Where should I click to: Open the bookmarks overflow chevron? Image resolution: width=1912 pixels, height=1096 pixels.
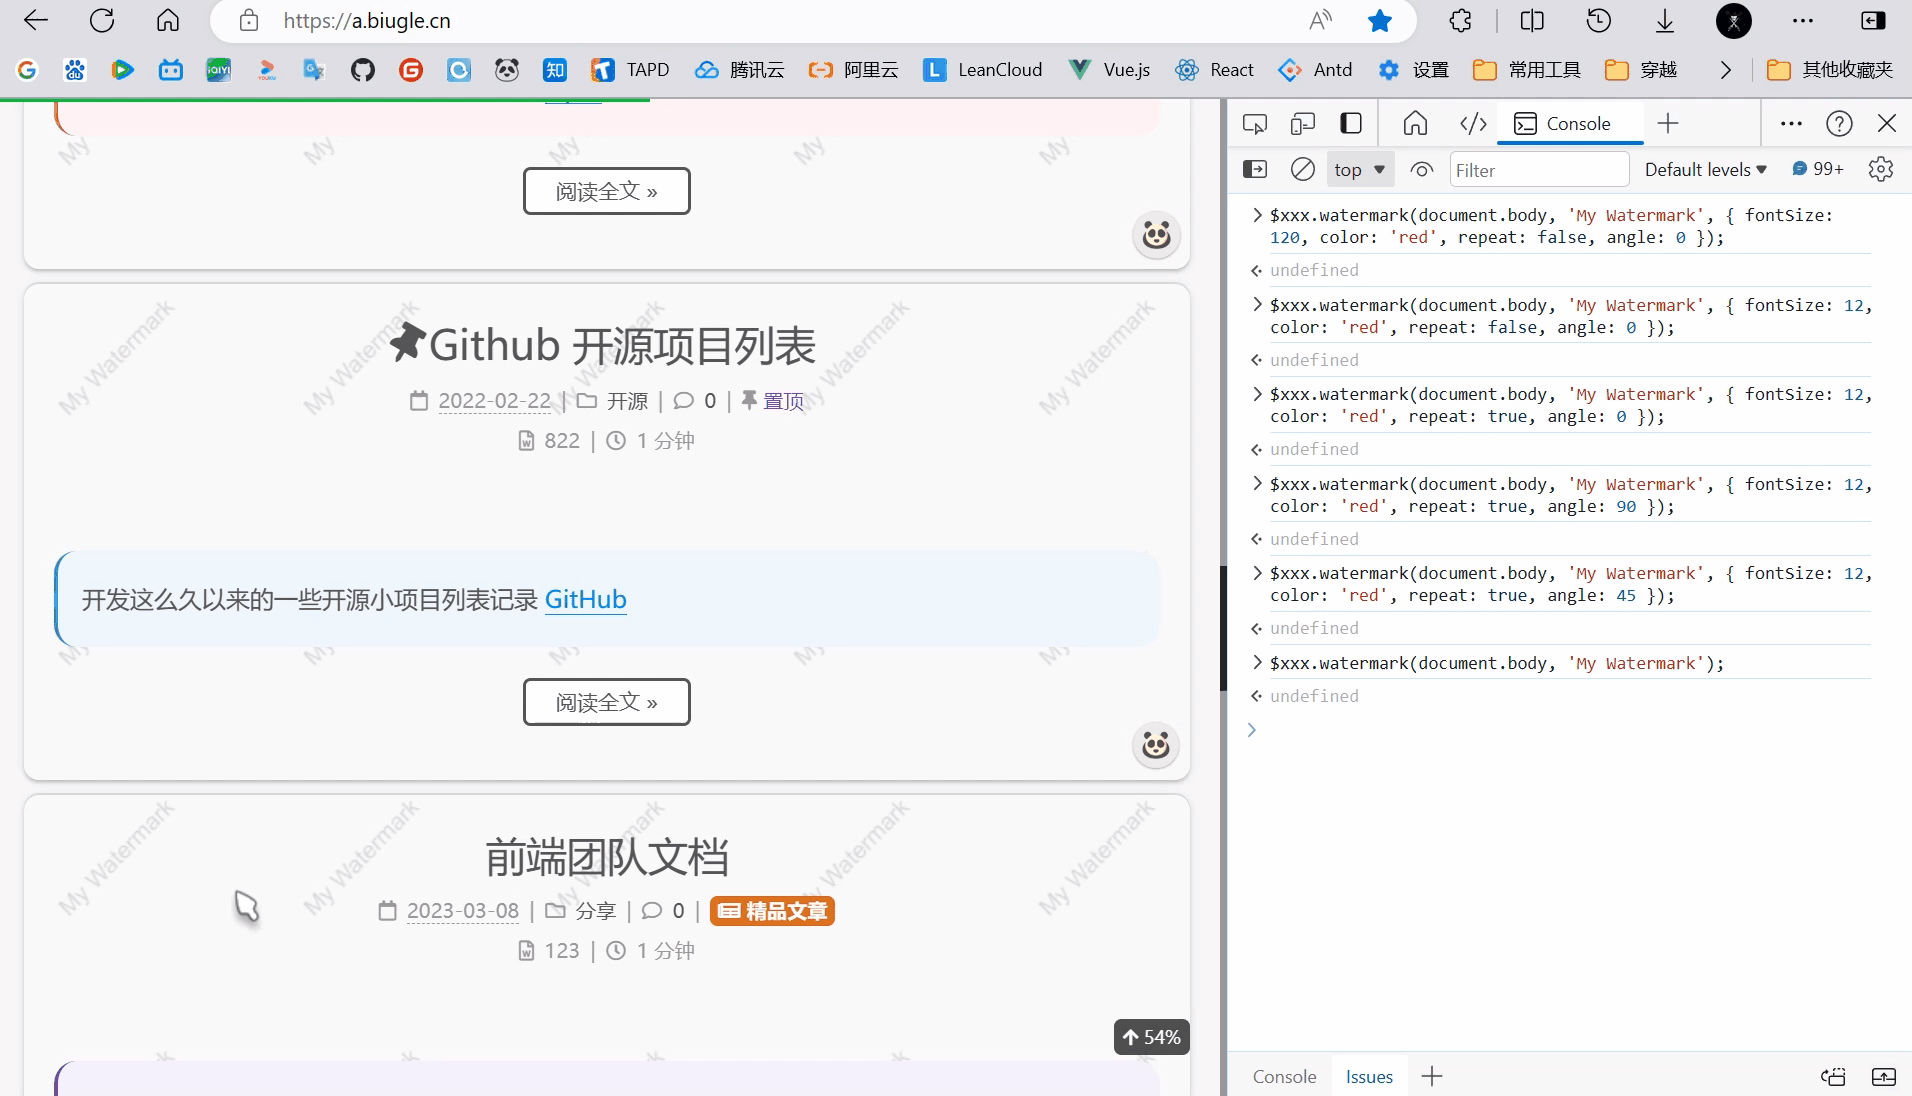(1725, 70)
